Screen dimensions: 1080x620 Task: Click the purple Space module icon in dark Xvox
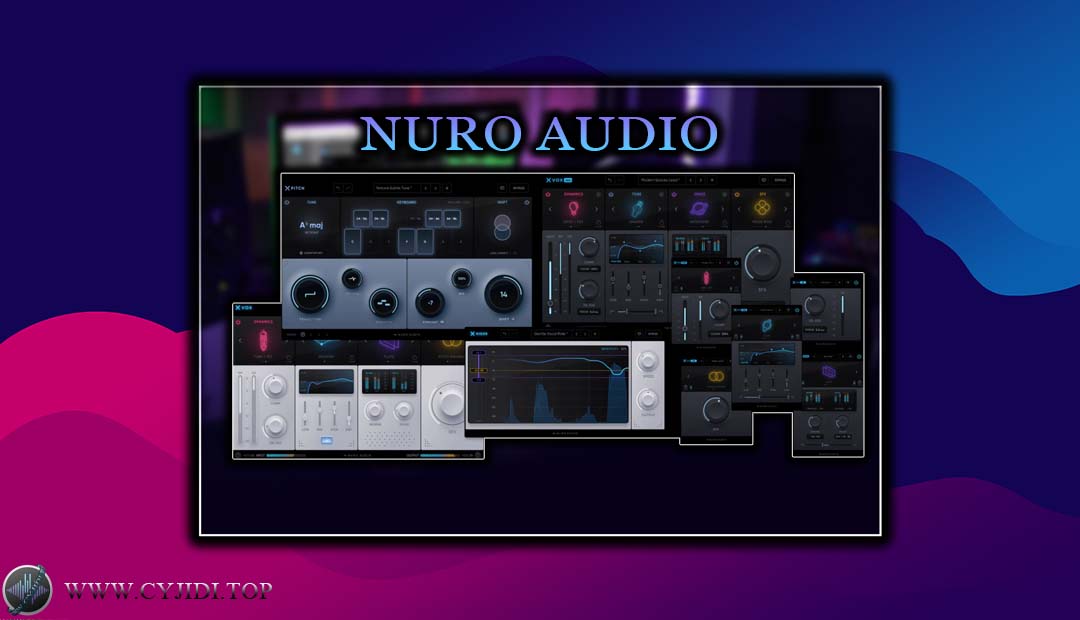click(699, 209)
